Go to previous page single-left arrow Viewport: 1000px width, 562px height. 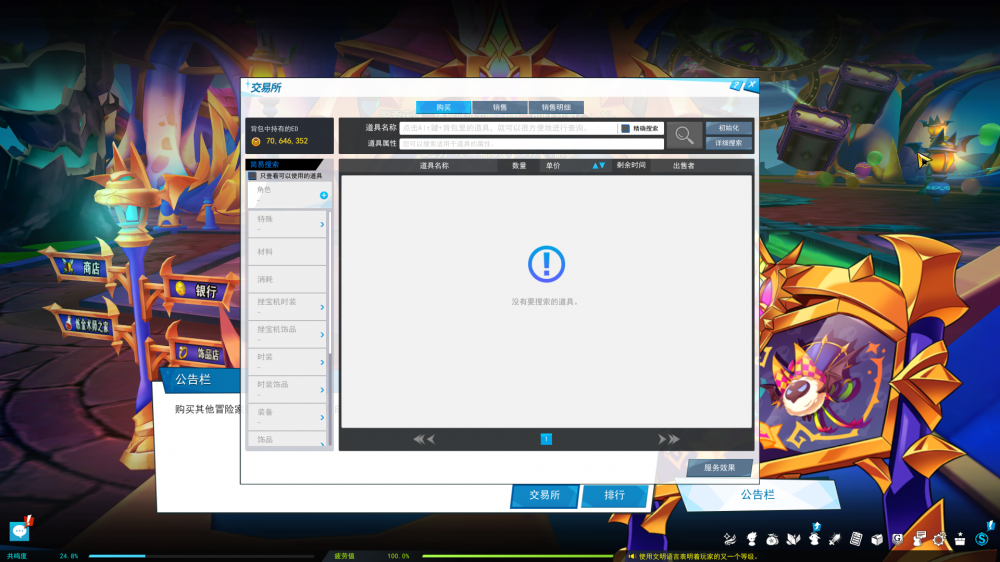tap(431, 439)
